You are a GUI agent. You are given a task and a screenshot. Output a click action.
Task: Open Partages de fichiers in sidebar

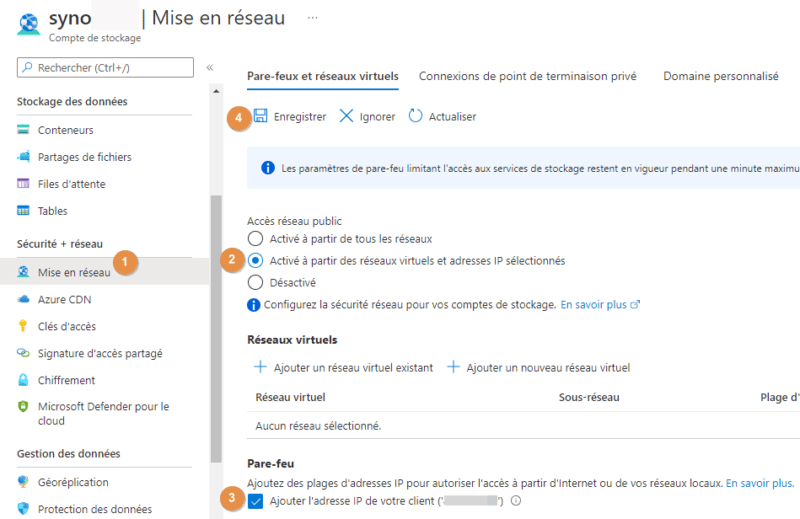pos(84,157)
